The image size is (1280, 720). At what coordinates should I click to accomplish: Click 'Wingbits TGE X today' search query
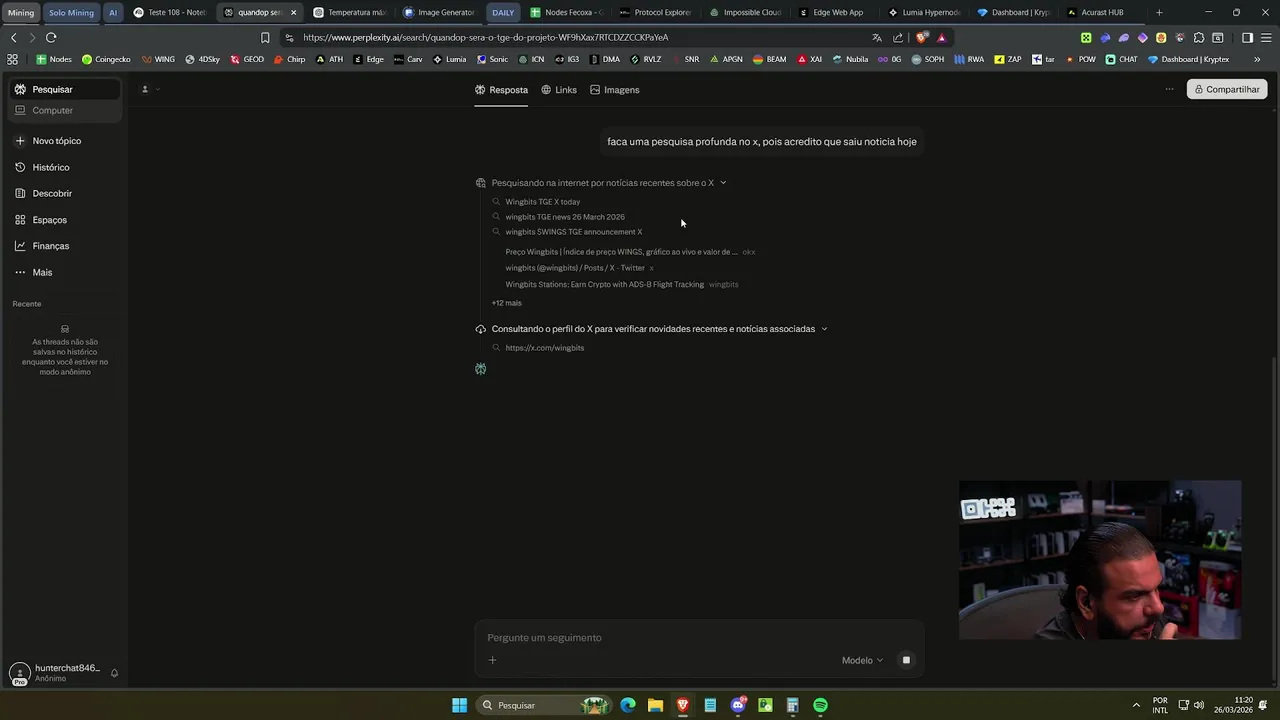pyautogui.click(x=542, y=202)
